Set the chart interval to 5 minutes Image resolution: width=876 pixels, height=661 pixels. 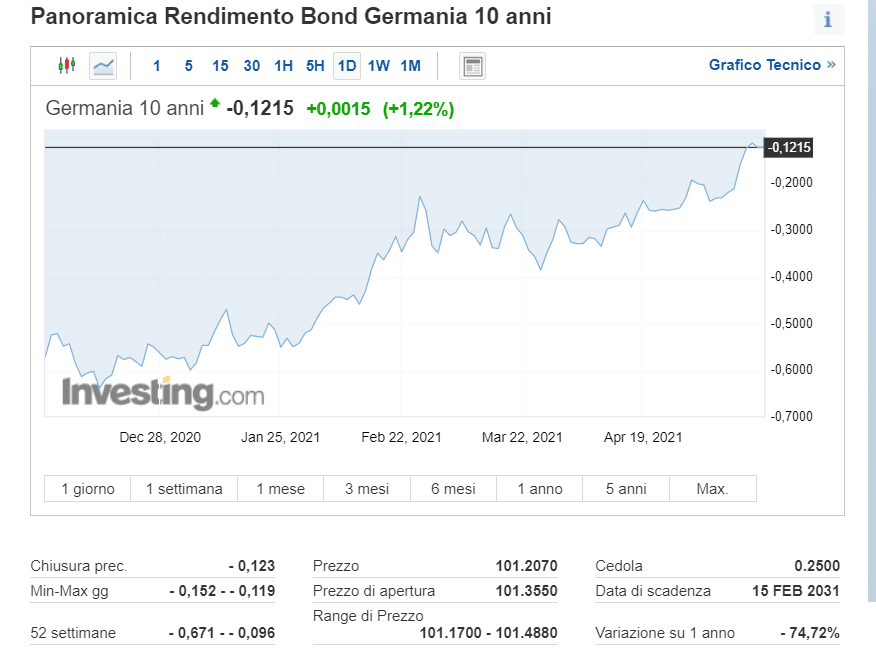(188, 66)
